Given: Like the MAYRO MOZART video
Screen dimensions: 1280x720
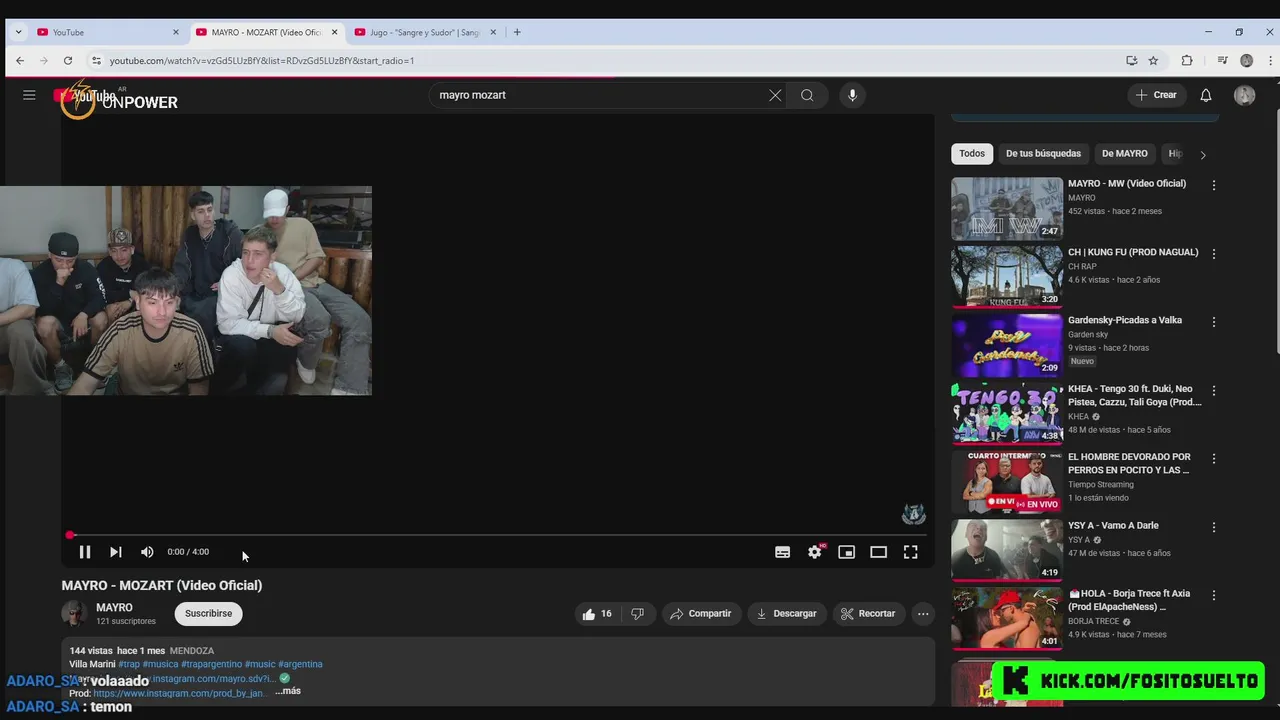Looking at the screenshot, I should point(597,614).
